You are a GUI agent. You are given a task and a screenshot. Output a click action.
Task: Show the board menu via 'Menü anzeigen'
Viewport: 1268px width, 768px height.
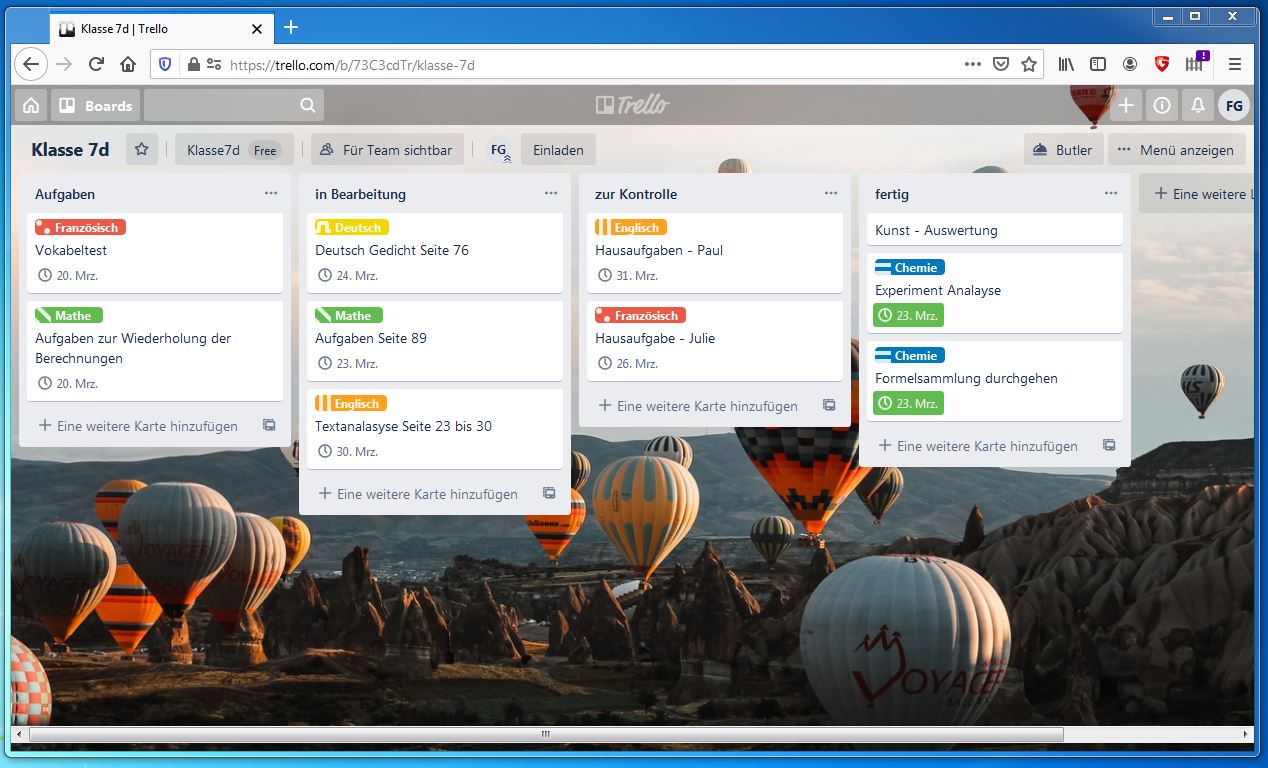tap(1176, 150)
